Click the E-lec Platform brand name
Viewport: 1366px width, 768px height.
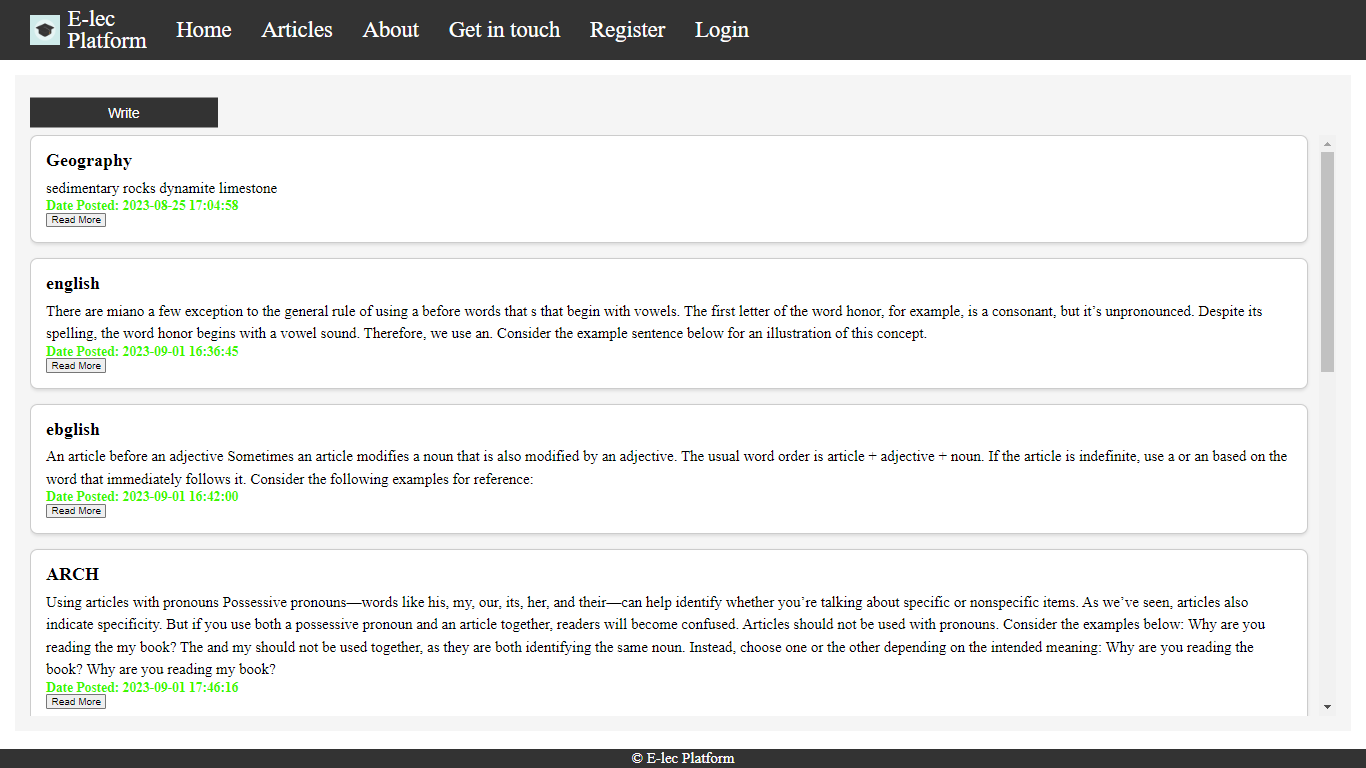(106, 30)
